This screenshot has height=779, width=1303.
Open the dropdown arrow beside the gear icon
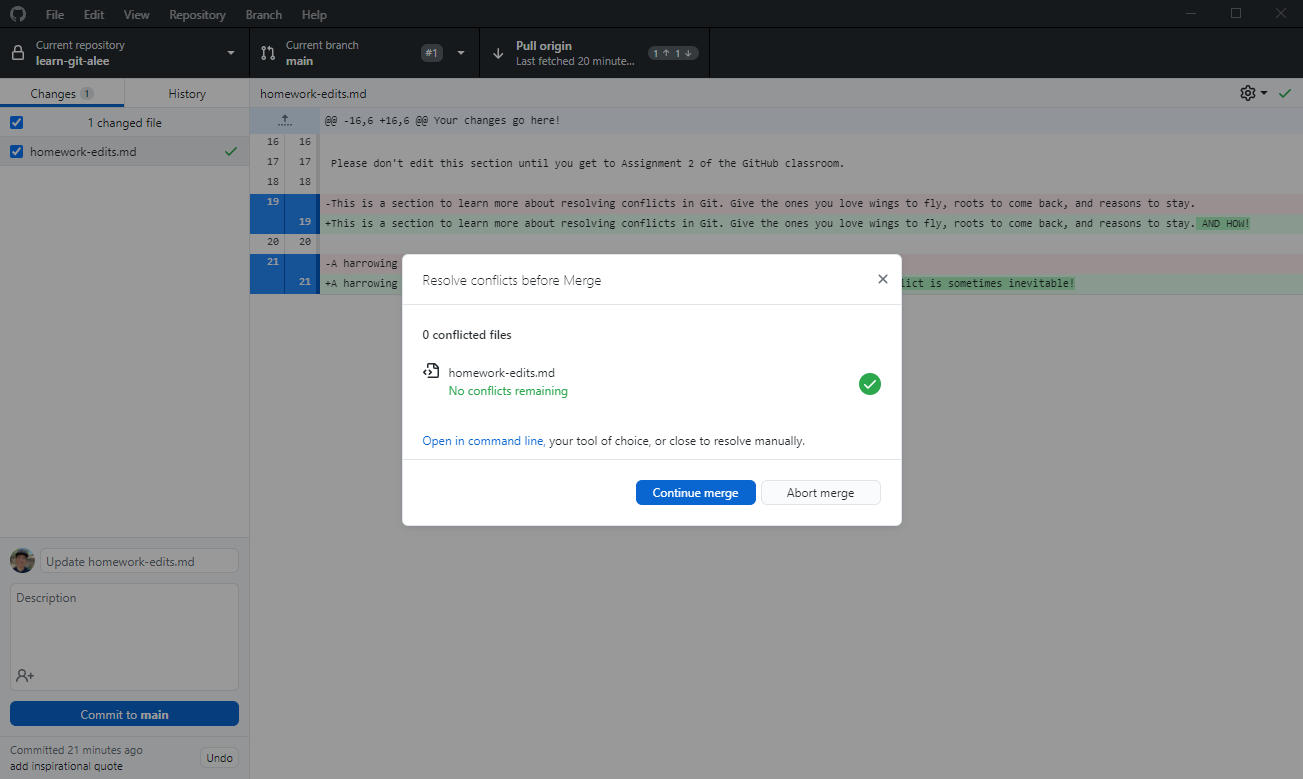click(1264, 93)
